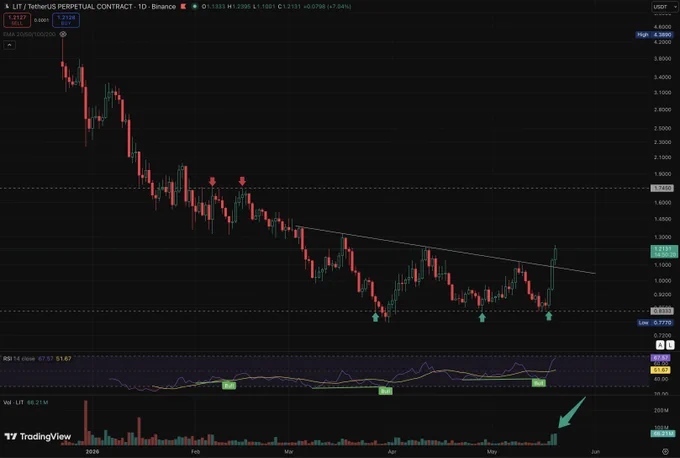The height and width of the screenshot is (458, 680).
Task: Click the Mar label on time axis
Action: tap(289, 451)
